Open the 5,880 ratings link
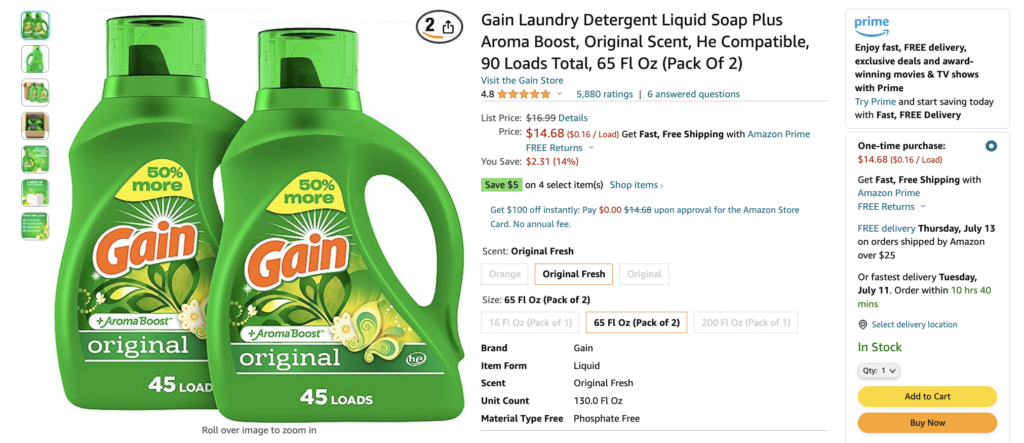The image size is (1024, 443). [x=604, y=94]
